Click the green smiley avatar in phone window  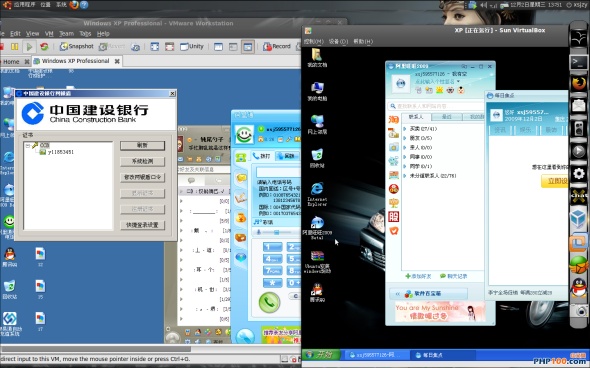244,134
